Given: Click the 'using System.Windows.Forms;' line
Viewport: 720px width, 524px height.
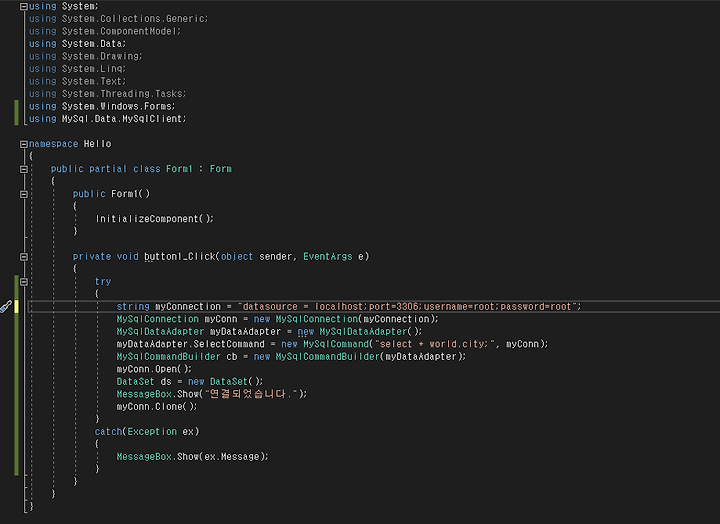Looking at the screenshot, I should click(x=102, y=106).
